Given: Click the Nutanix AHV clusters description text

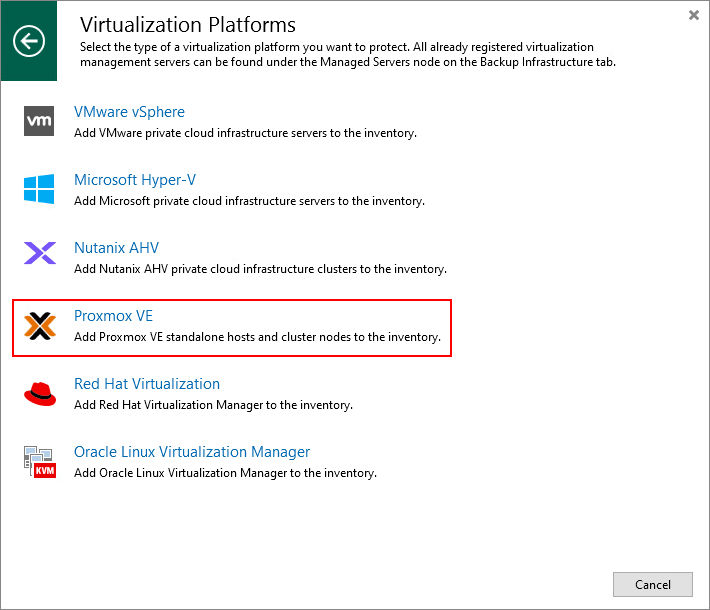Looking at the screenshot, I should (x=260, y=269).
